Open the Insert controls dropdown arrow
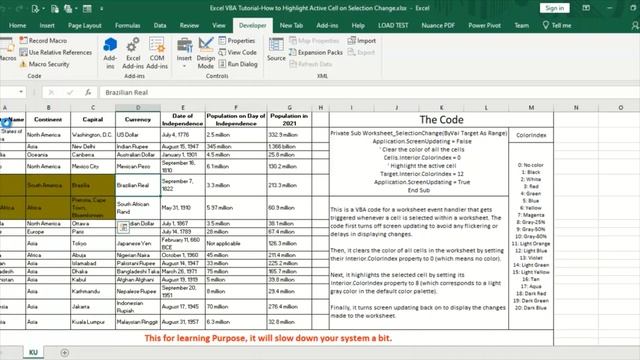Screen dimensions: 640x360 (184, 66)
